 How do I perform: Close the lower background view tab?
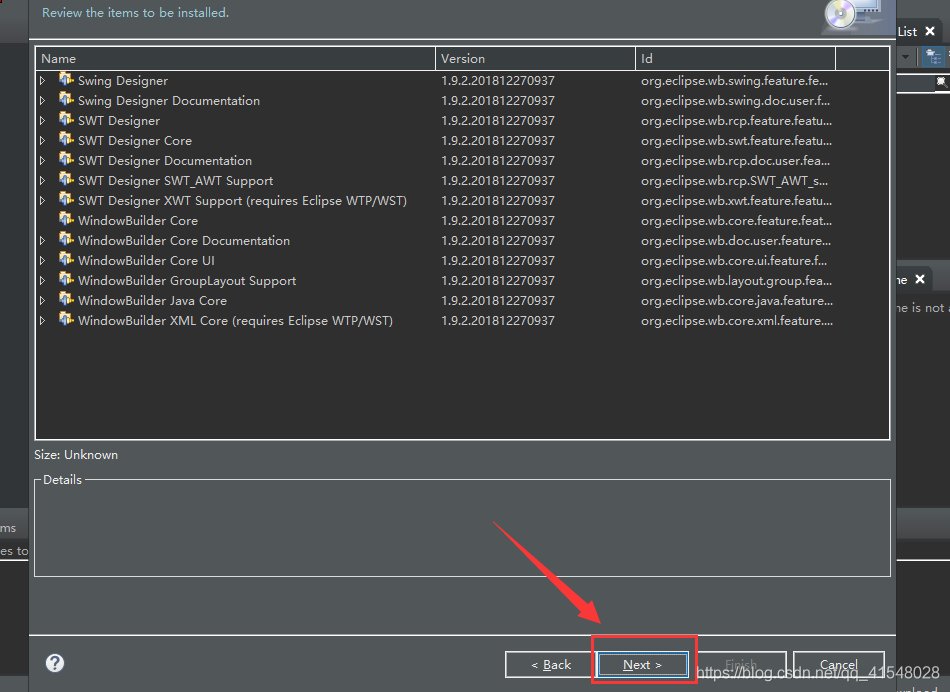920,279
